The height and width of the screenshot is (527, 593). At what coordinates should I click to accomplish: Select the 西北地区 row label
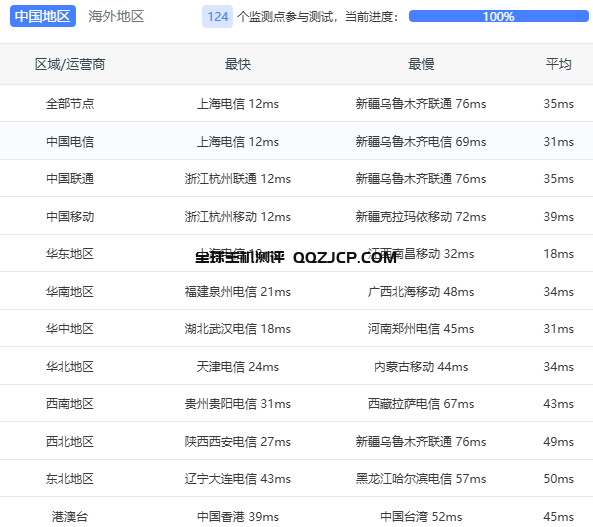(x=70, y=441)
